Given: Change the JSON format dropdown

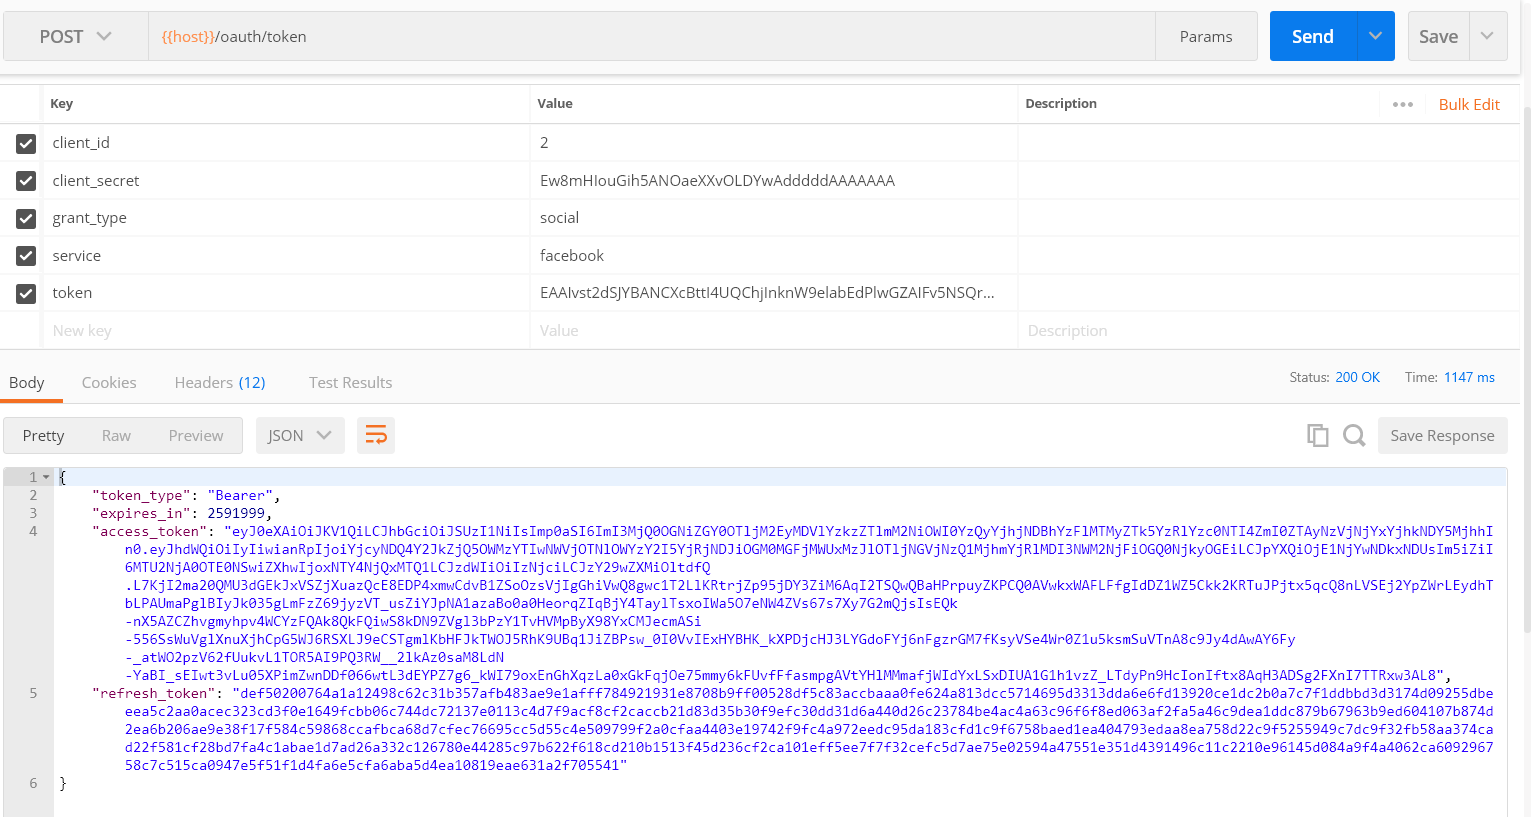Looking at the screenshot, I should coord(299,435).
